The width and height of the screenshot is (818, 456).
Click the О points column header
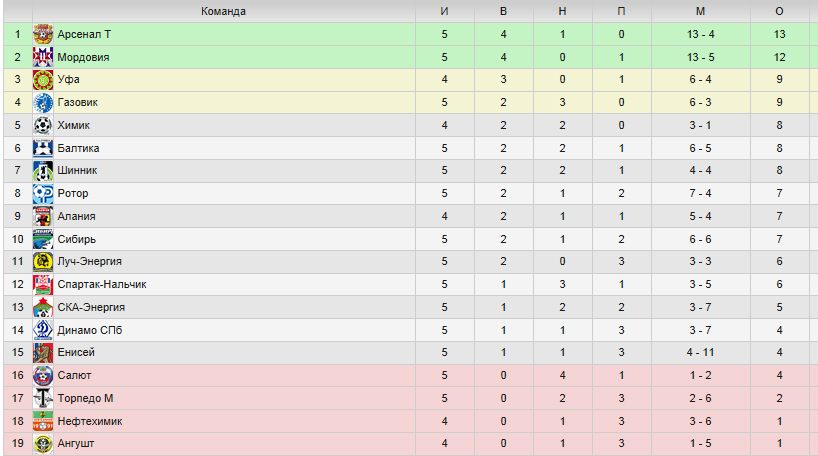click(x=779, y=11)
